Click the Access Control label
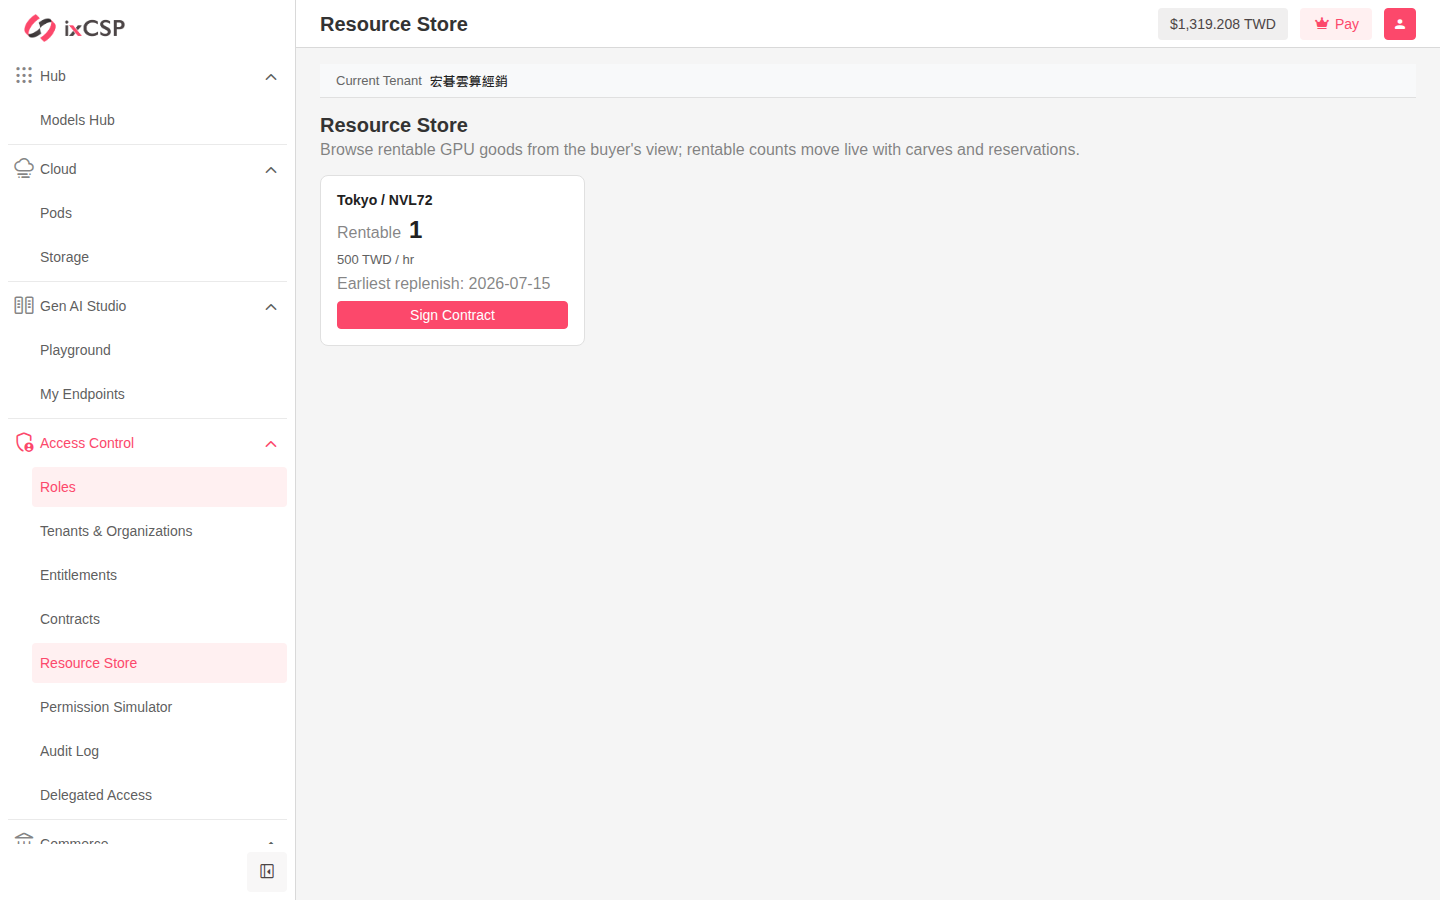Screen dimensions: 1440x900 point(87,443)
